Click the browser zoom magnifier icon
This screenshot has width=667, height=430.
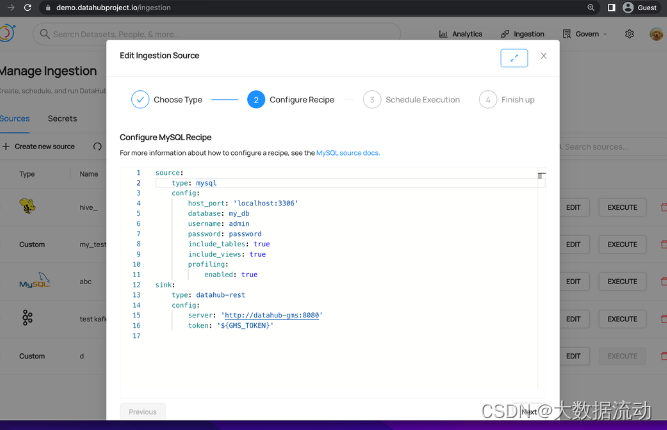(x=591, y=8)
